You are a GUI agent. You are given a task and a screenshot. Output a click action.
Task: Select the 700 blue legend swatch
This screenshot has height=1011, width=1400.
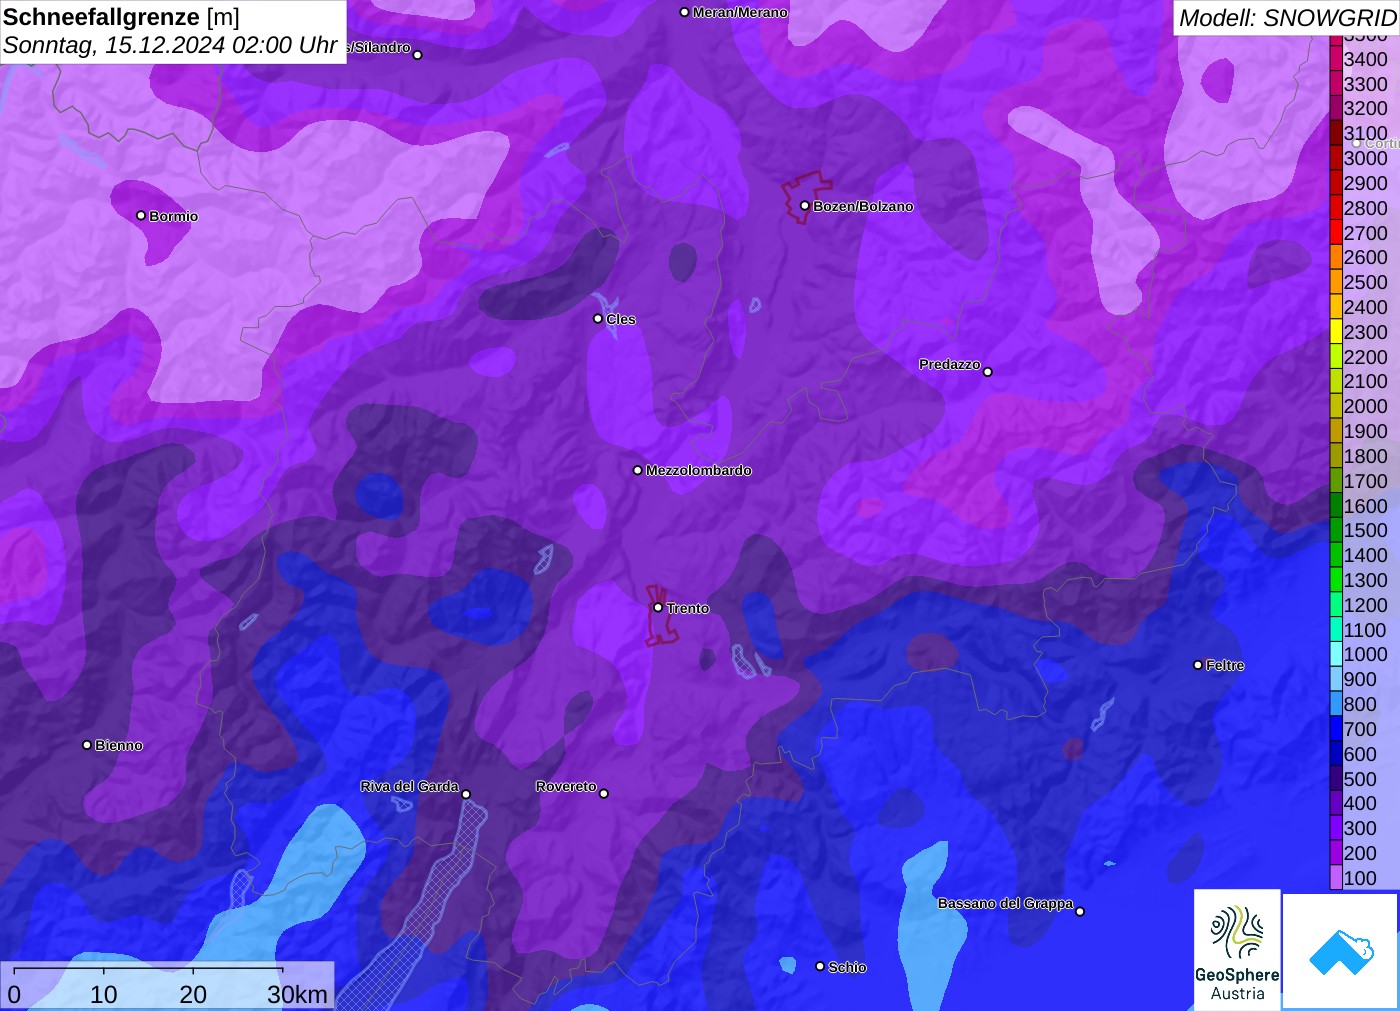(x=1336, y=729)
